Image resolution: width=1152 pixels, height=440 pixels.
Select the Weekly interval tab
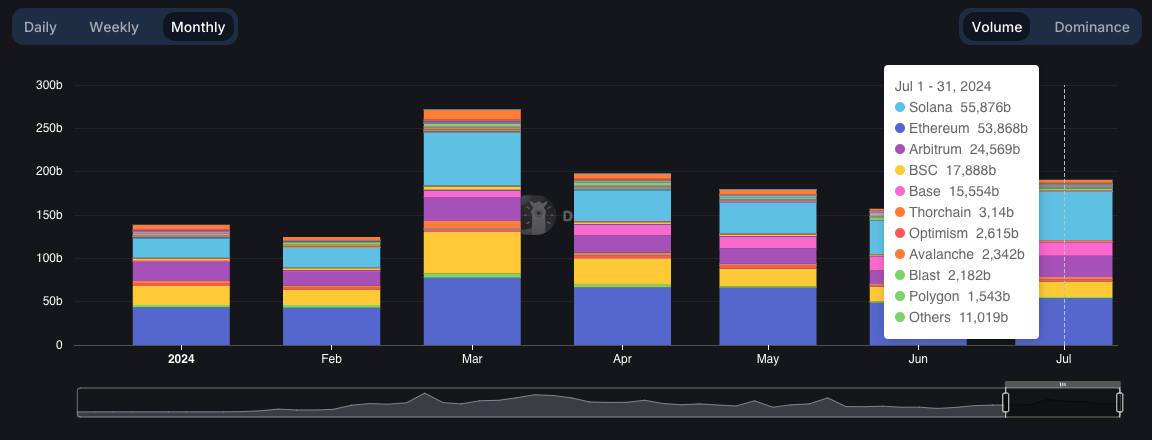tap(114, 27)
